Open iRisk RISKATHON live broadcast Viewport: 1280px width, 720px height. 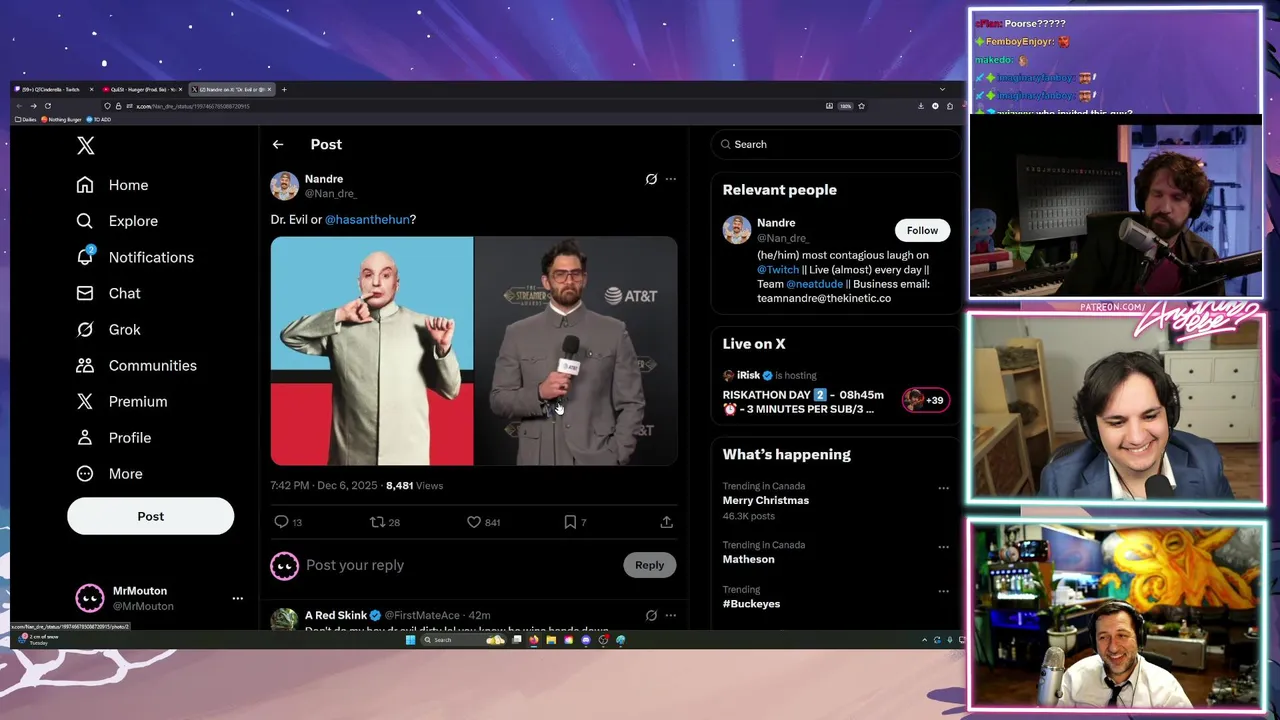[x=803, y=402]
